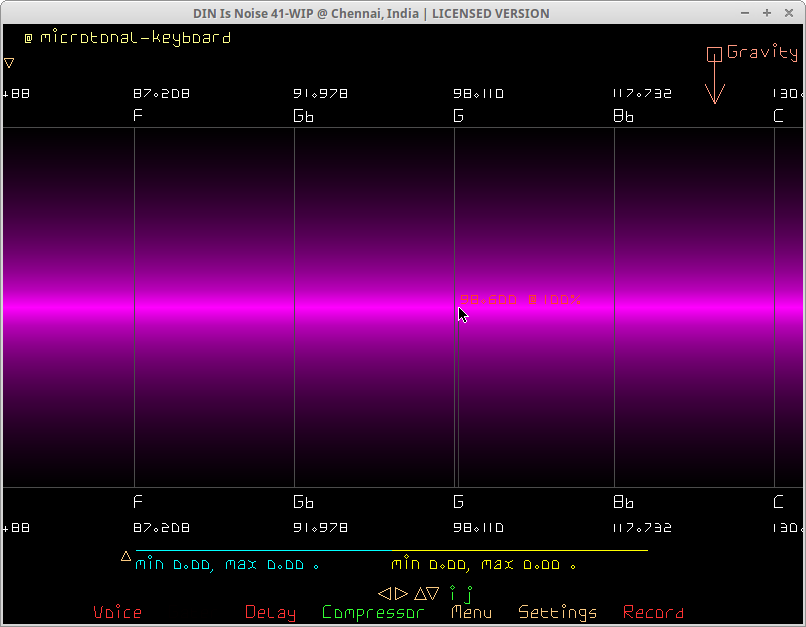Open the Menu at the bottom
The image size is (806, 627).
coord(471,612)
